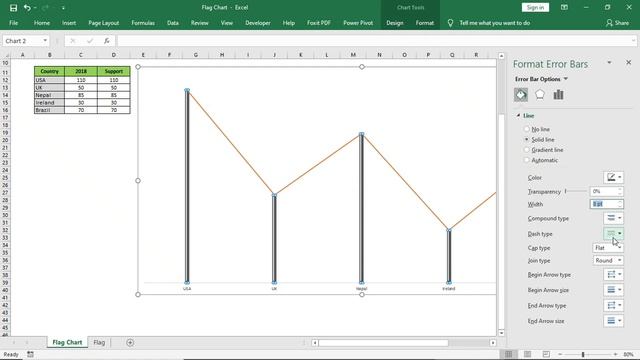Screen dimensions: 640x360
Task: Open the File menu
Action: 13,23
